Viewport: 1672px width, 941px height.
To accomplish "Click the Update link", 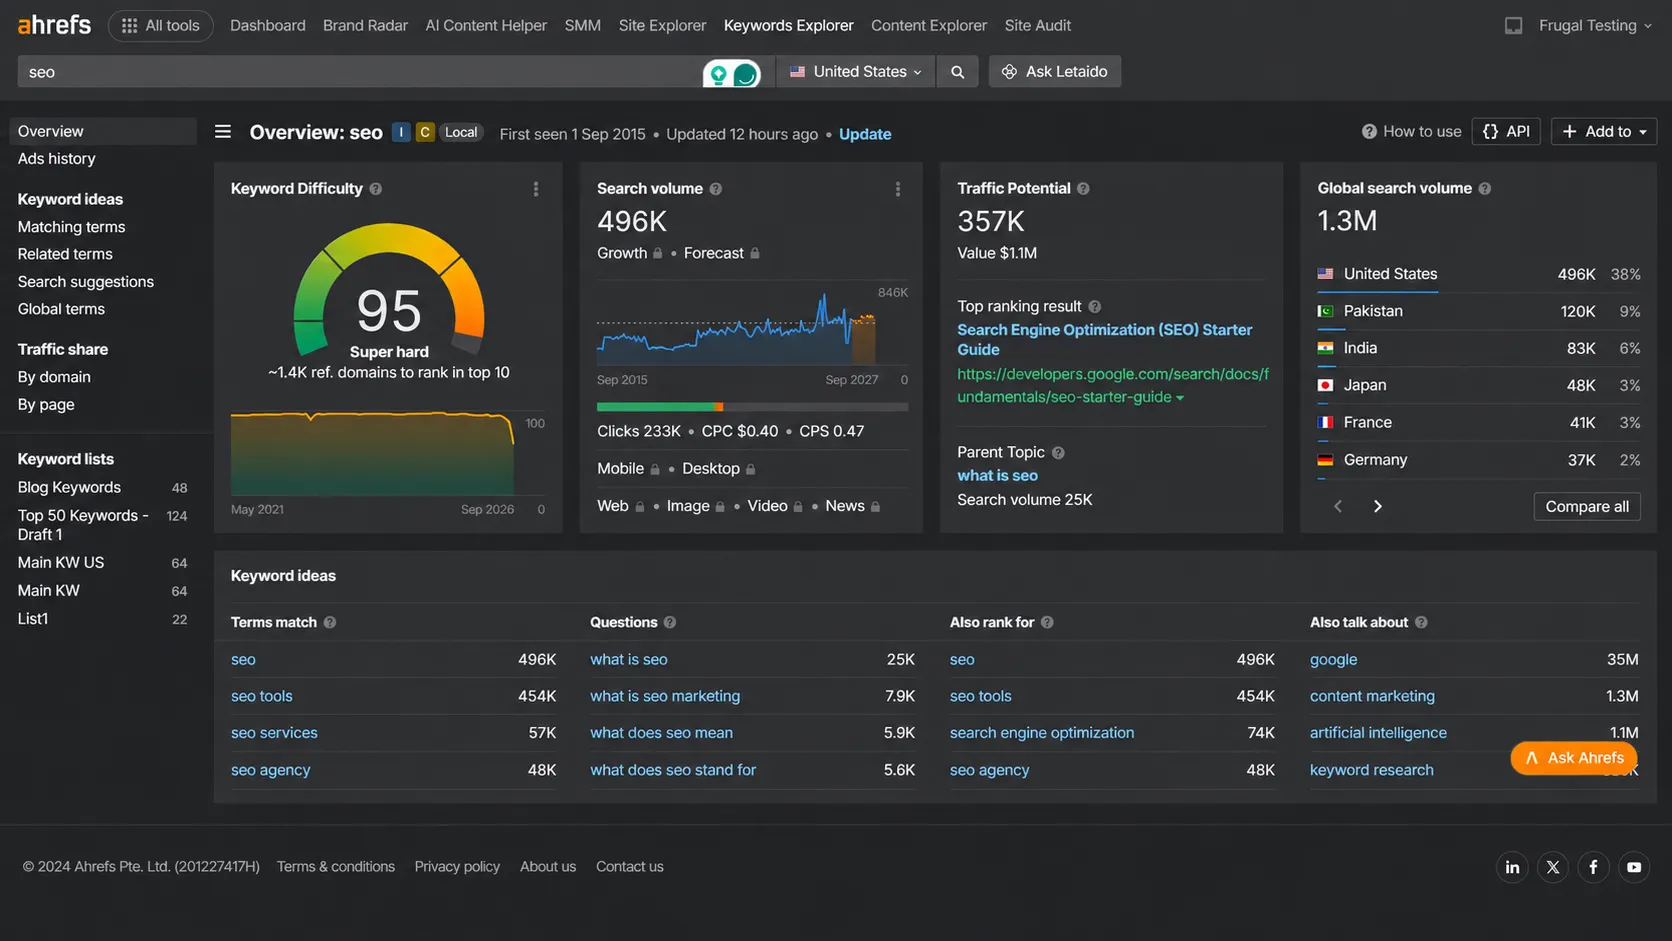I will point(865,134).
